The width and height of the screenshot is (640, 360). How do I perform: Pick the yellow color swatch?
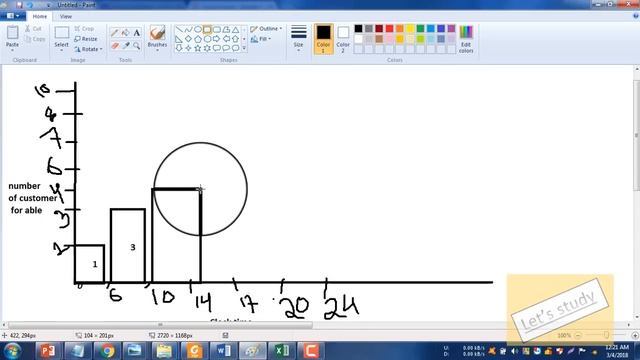tap(410, 29)
